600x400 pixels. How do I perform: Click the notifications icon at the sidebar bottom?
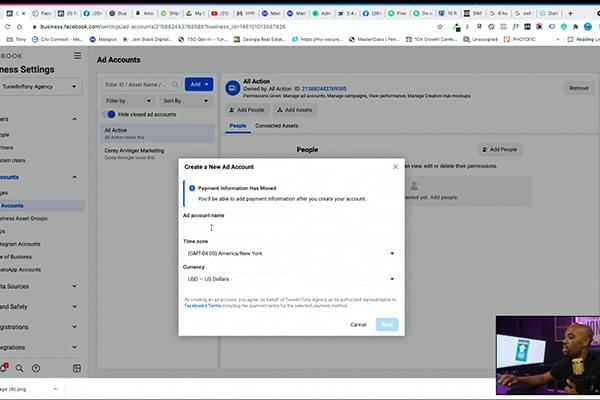5,368
